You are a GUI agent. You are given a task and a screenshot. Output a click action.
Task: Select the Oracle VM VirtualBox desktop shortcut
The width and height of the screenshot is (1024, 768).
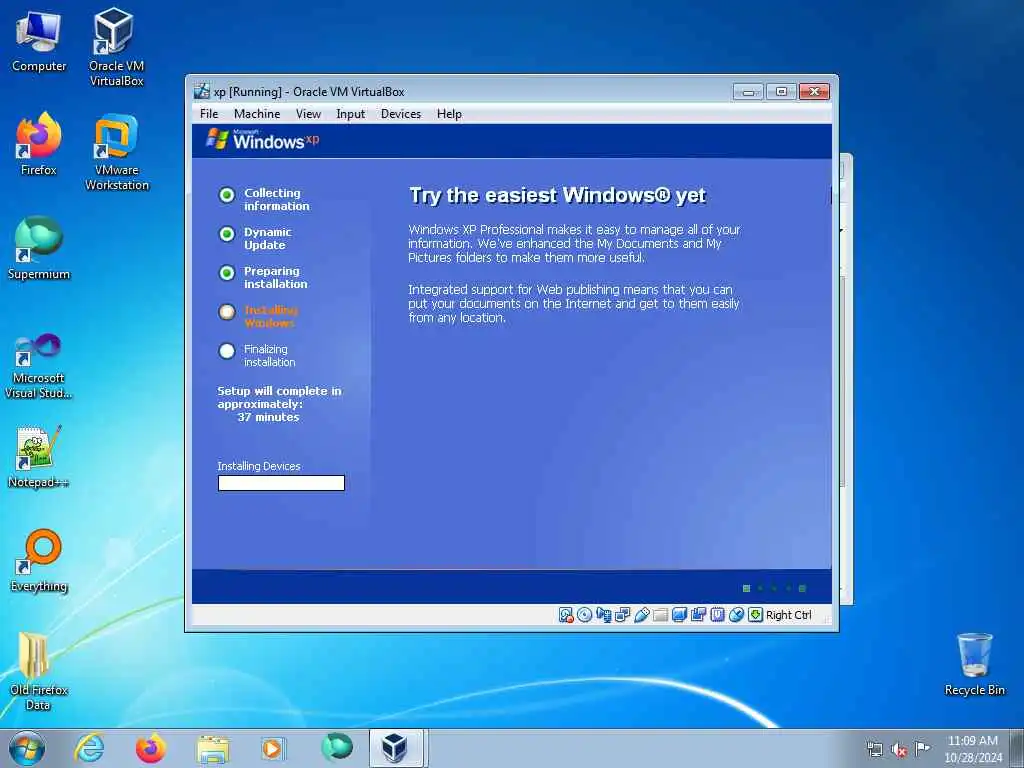tap(116, 47)
